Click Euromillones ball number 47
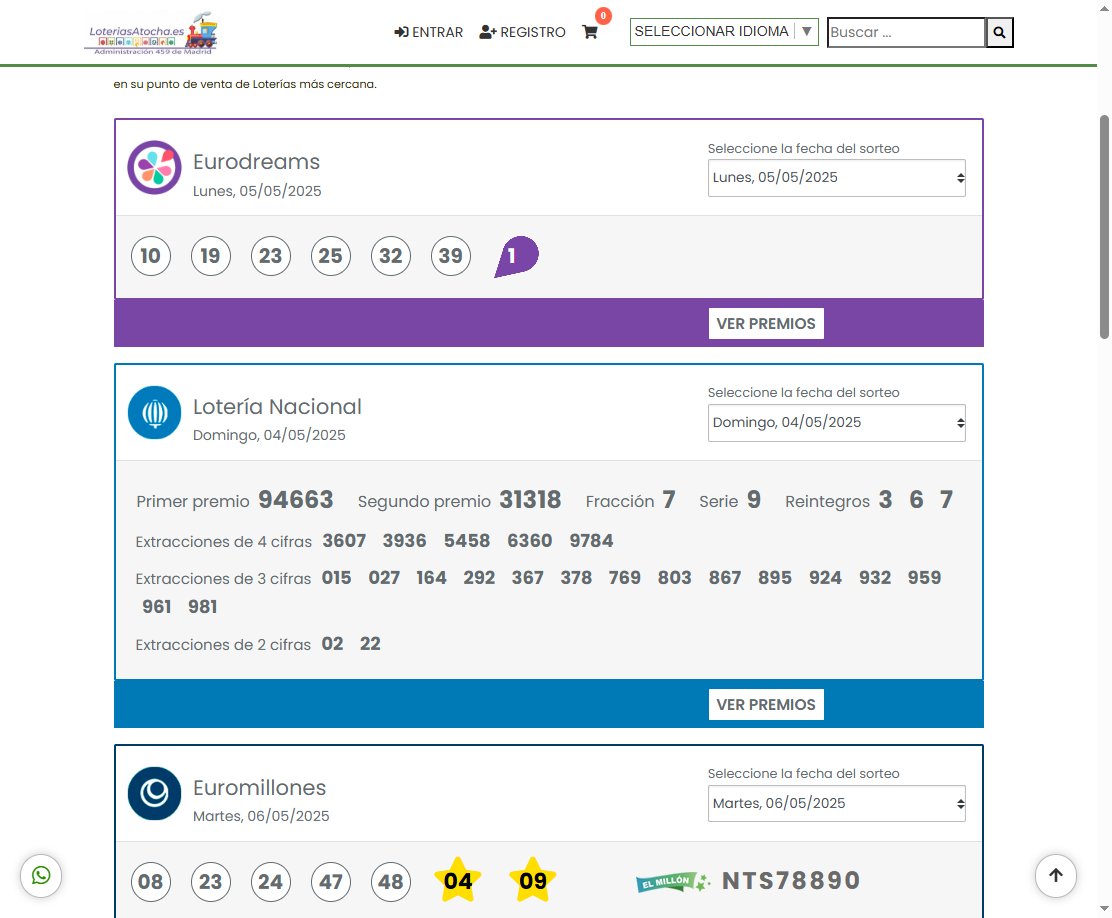The image size is (1112, 918). pos(330,882)
